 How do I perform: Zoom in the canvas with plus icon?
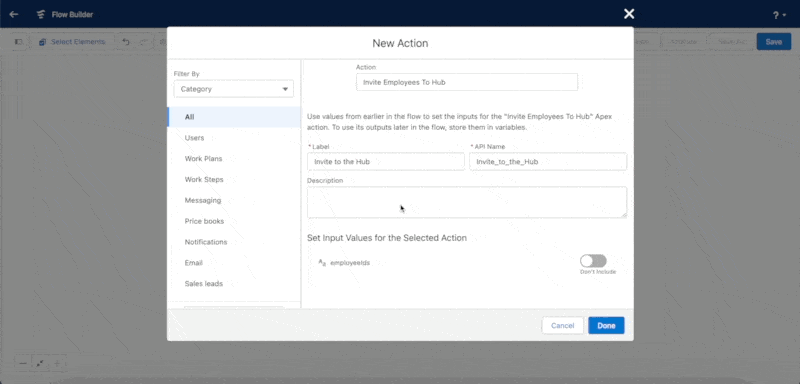point(57,363)
